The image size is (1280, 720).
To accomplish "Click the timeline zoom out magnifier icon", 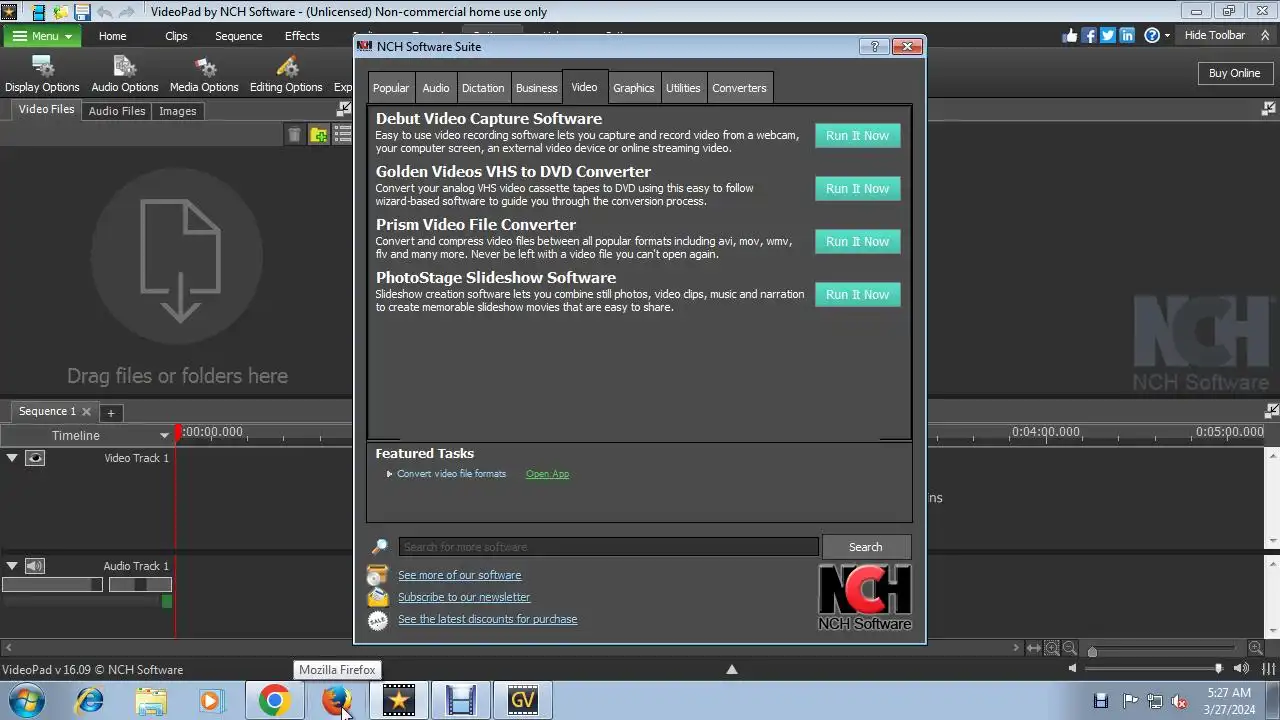I will 1069,648.
